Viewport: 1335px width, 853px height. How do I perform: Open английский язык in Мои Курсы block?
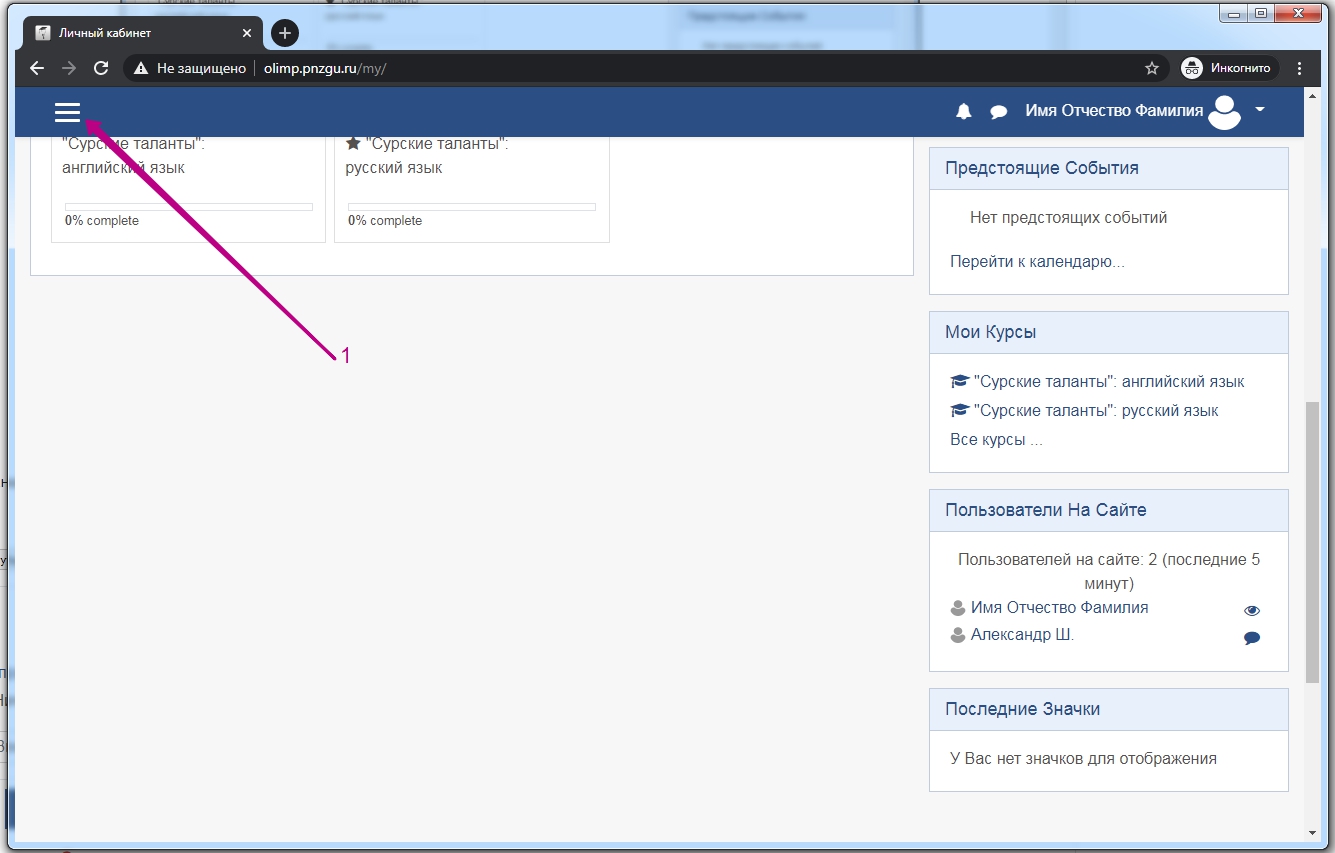coord(1109,382)
